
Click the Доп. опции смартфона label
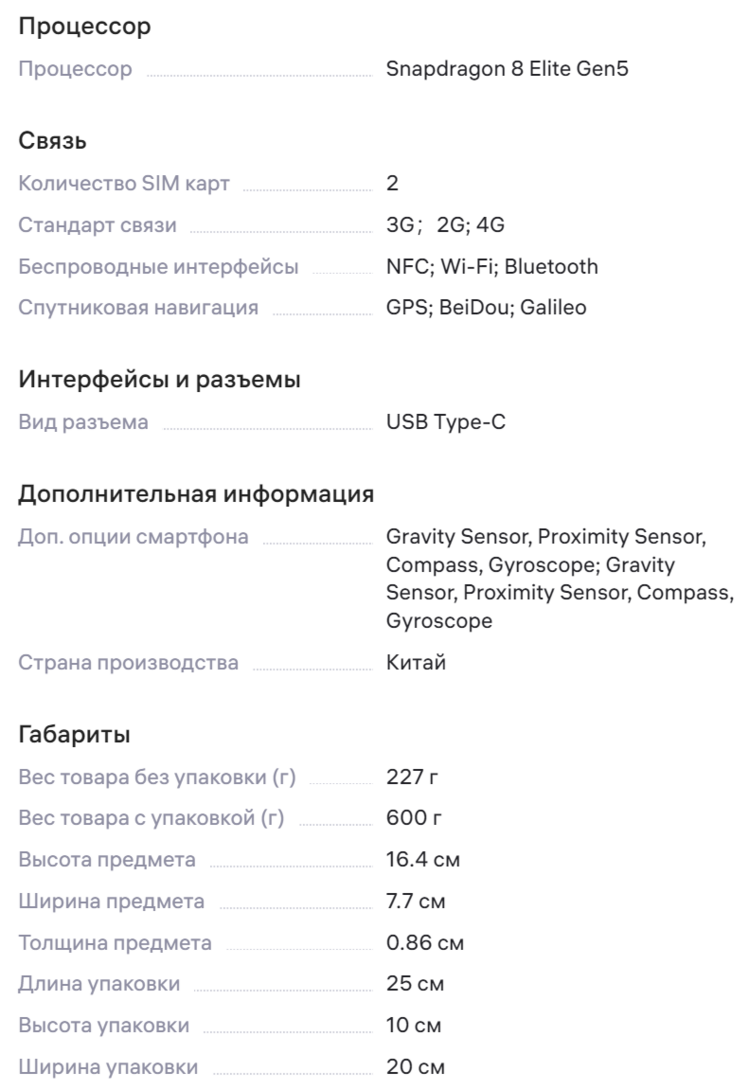point(134,537)
